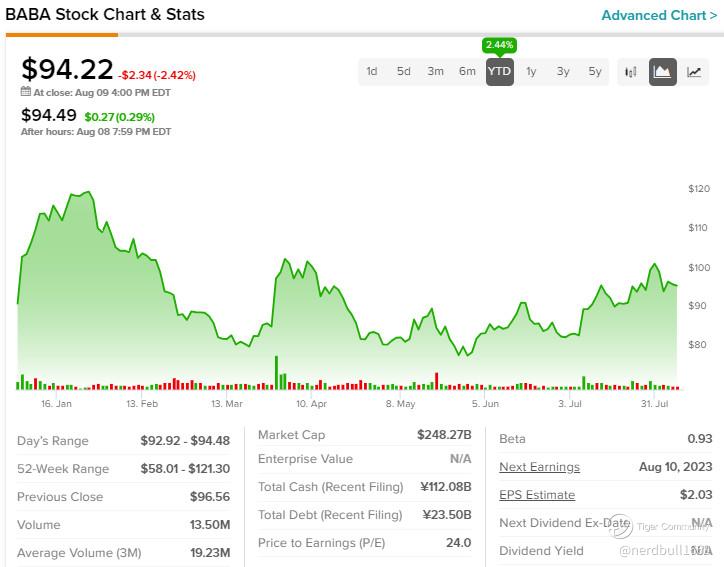Click the Price to Earnings value 24.0
The image size is (724, 567).
tap(459, 543)
